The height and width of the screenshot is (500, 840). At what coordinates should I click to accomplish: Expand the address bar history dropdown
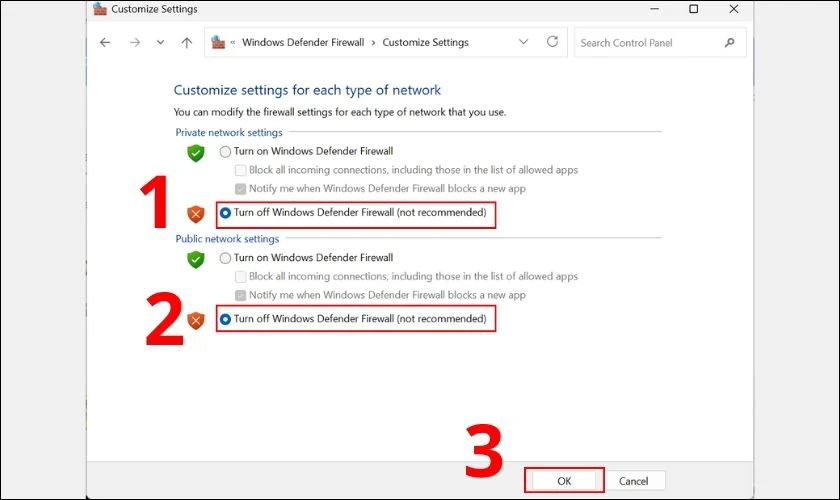pos(523,42)
